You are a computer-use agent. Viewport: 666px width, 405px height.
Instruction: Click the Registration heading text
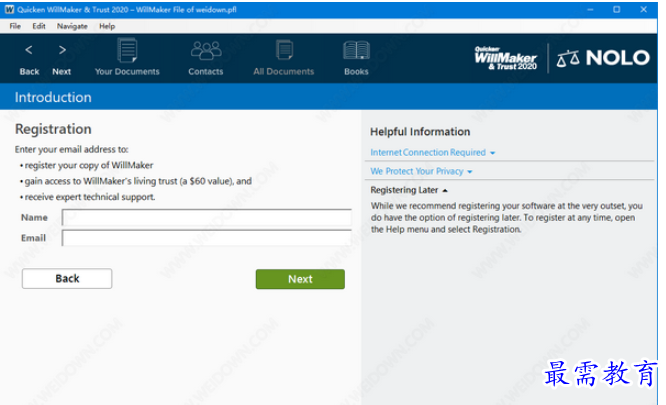(53, 129)
